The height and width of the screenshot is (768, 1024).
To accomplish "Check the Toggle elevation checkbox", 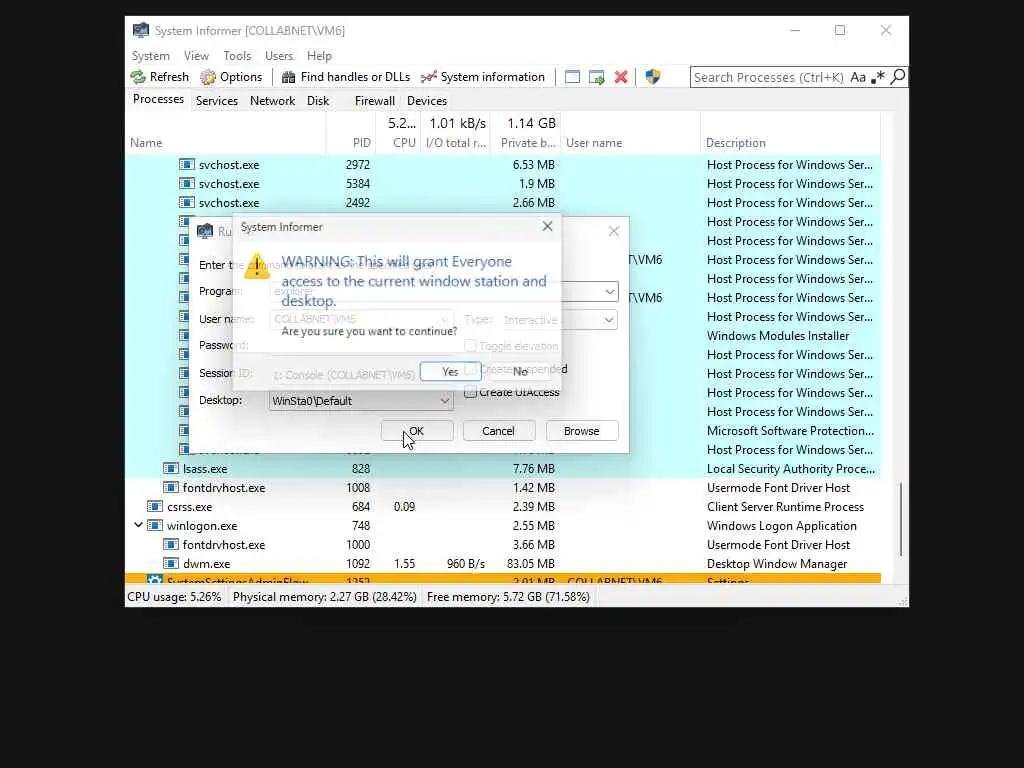I will coord(470,345).
